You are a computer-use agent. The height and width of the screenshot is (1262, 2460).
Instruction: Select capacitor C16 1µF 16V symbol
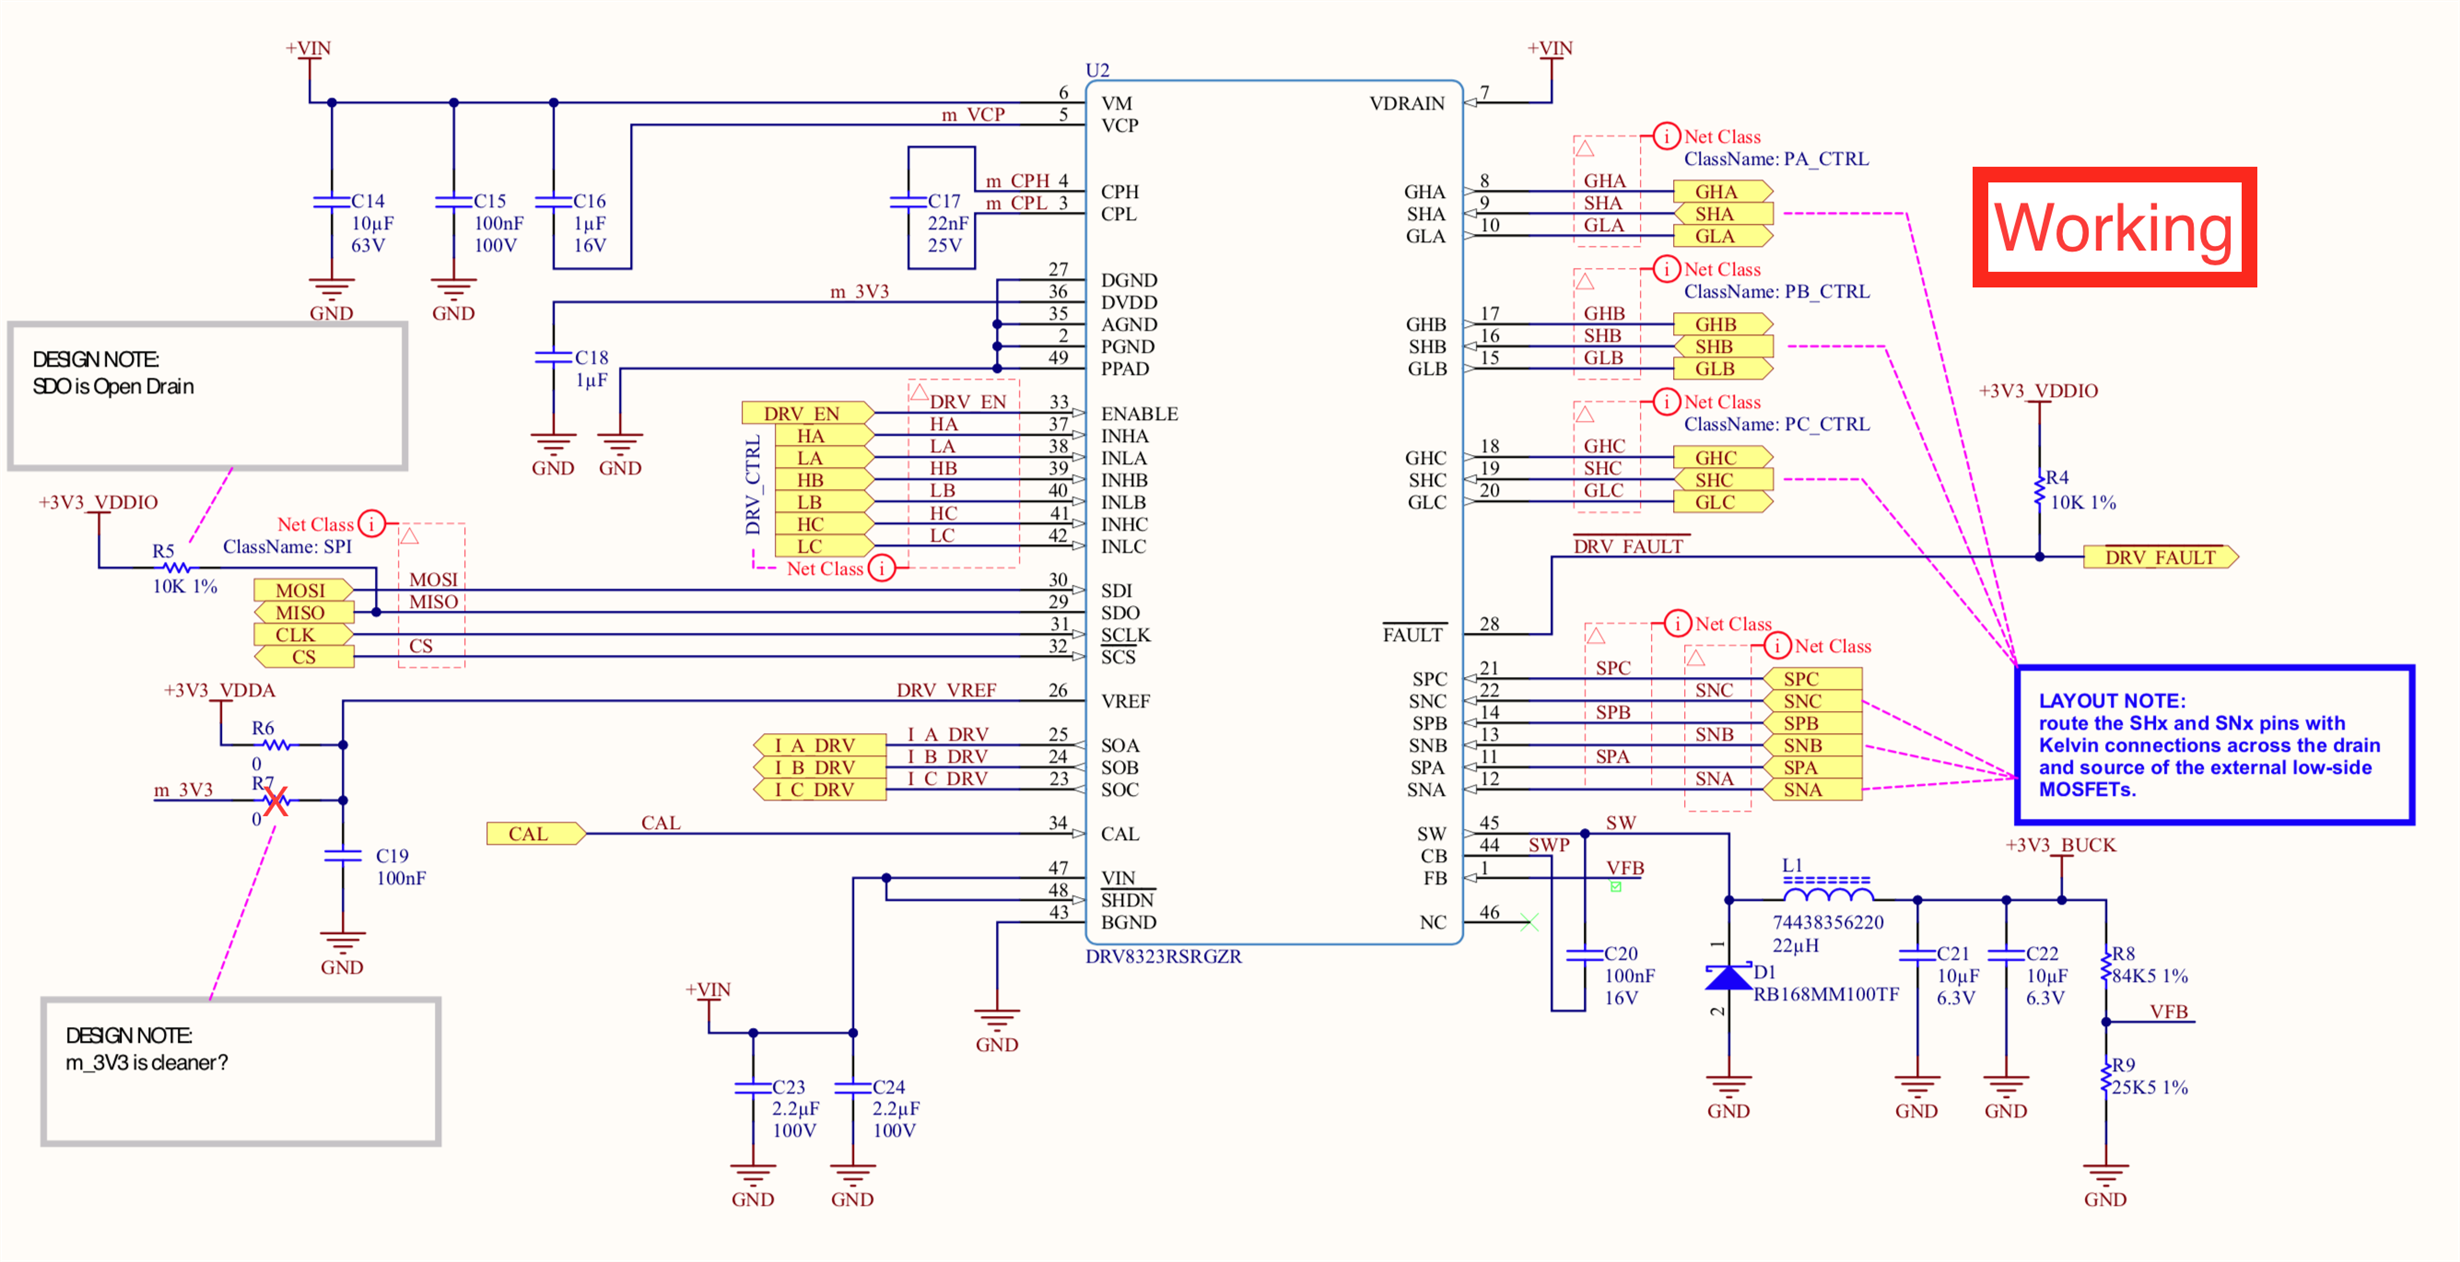click(x=554, y=202)
